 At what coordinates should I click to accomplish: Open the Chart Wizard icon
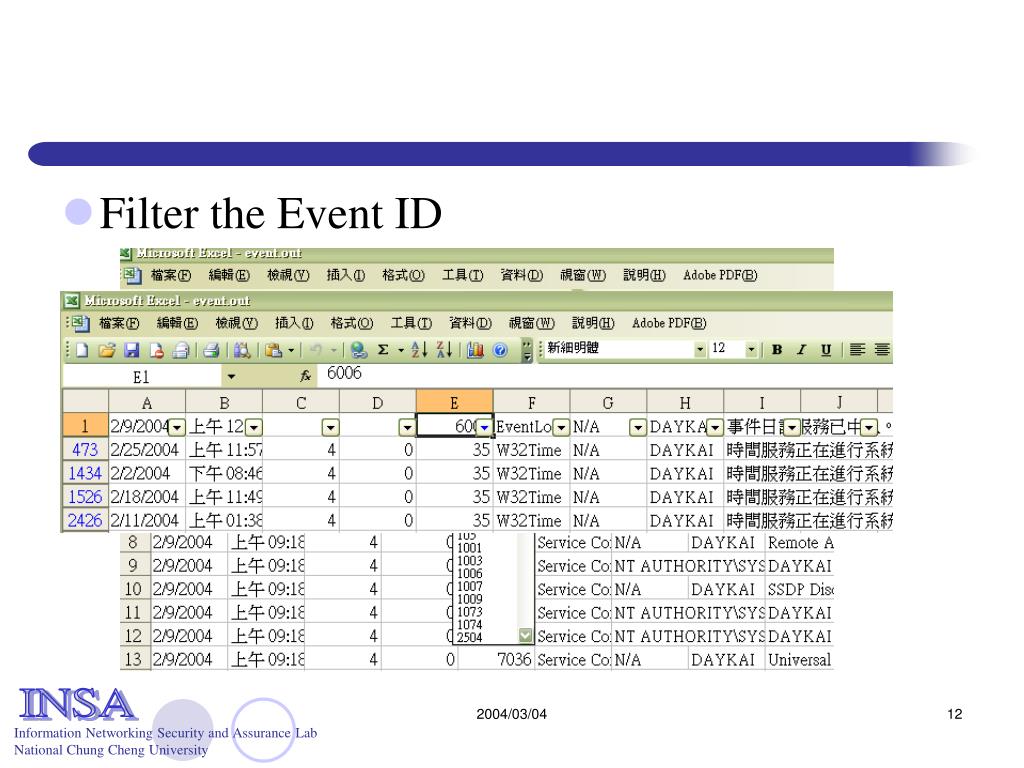[475, 350]
